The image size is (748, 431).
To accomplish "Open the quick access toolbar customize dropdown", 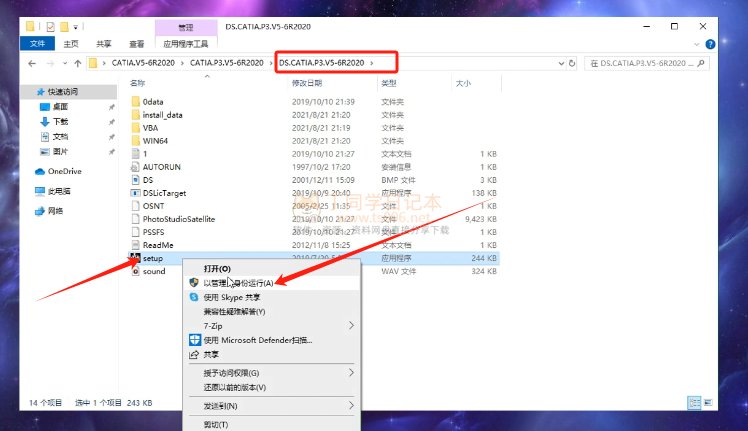I will coord(75,27).
